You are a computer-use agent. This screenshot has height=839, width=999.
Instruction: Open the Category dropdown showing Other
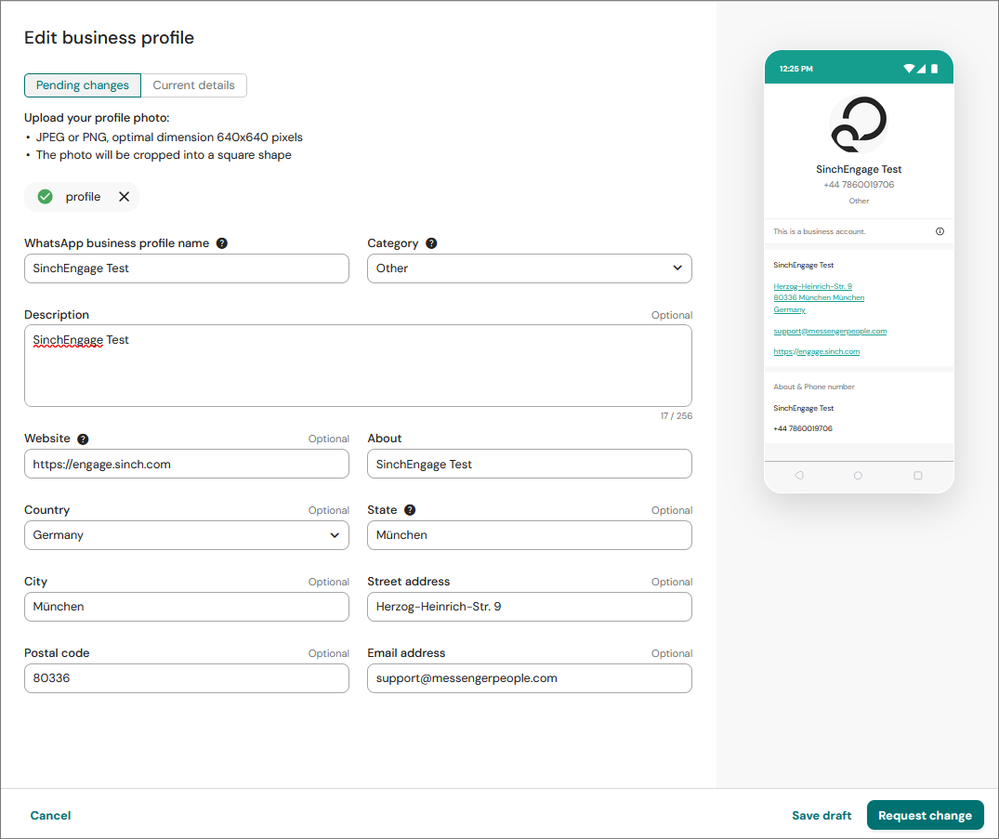[529, 268]
